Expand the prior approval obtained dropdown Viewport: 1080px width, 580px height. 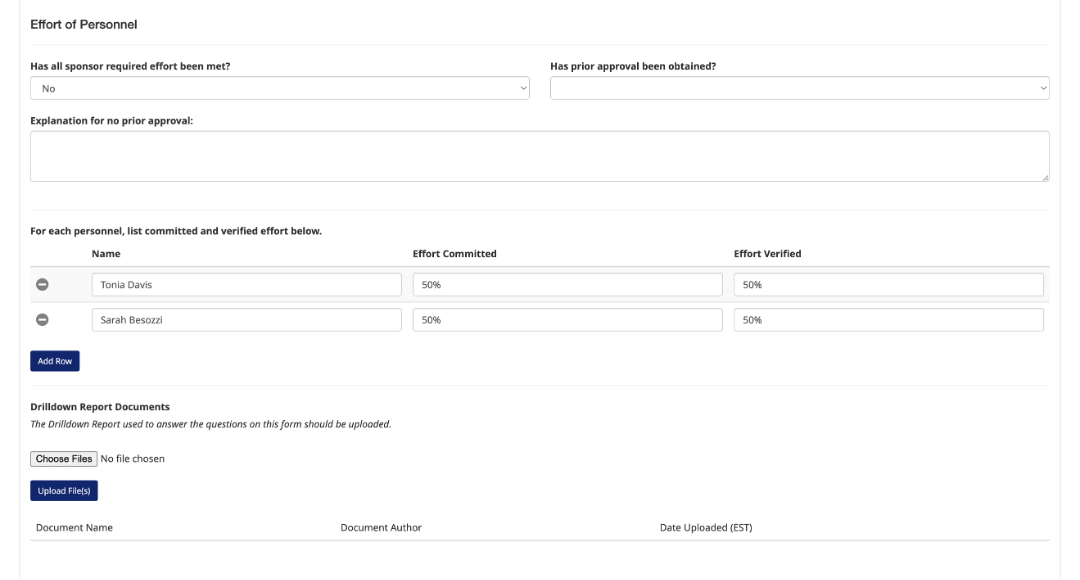point(799,89)
